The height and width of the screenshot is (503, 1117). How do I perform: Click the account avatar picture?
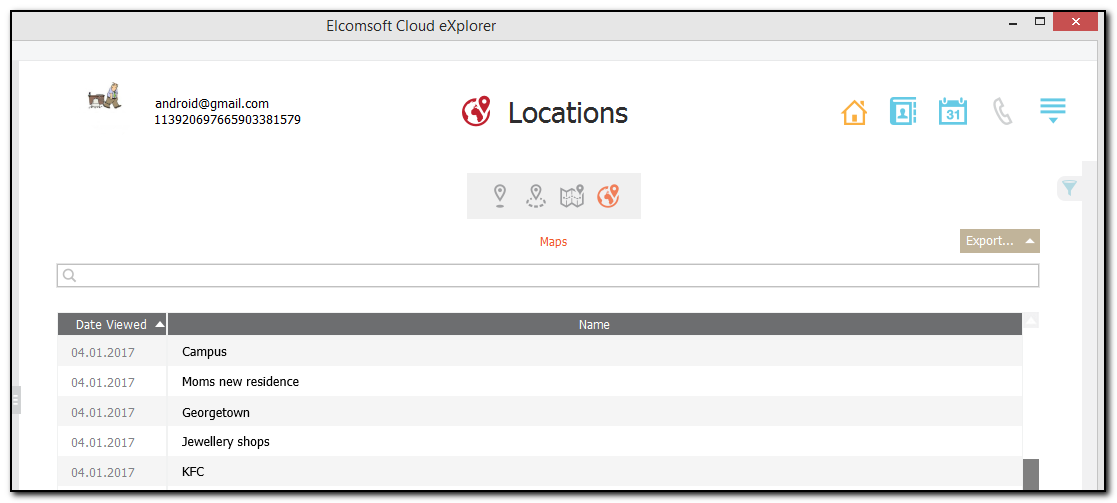[105, 96]
